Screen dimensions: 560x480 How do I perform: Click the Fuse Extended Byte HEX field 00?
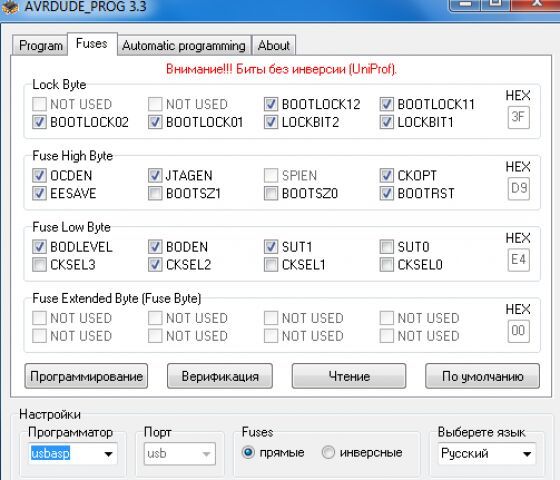pos(518,331)
